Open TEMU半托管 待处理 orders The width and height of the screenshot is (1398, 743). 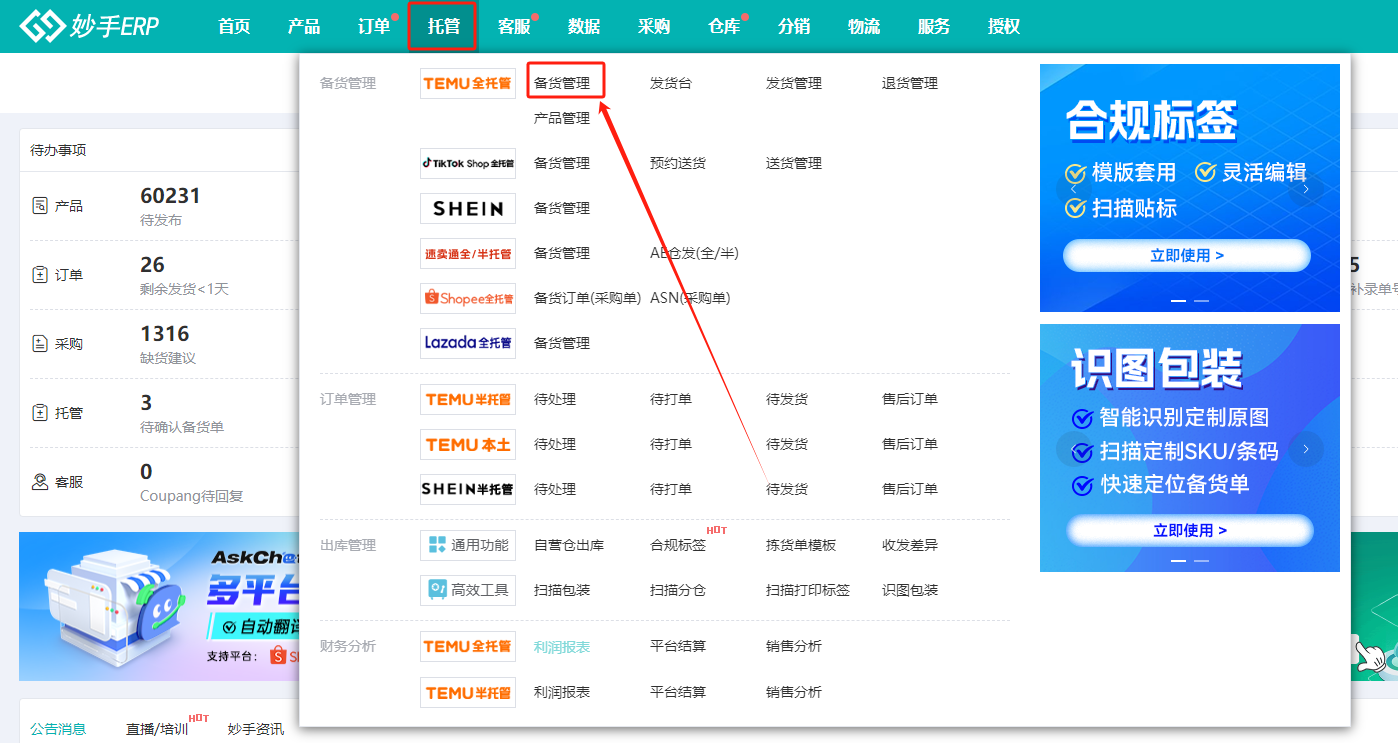[x=555, y=399]
